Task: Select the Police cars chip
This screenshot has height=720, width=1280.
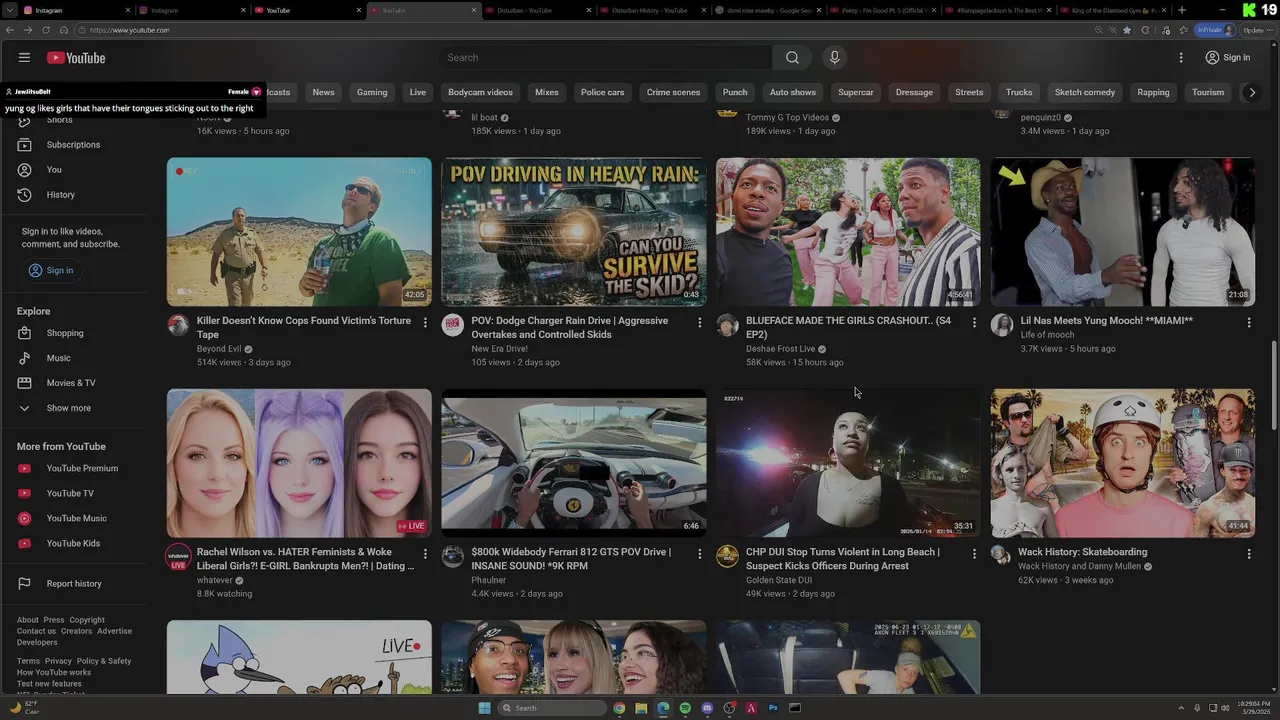Action: [602, 92]
